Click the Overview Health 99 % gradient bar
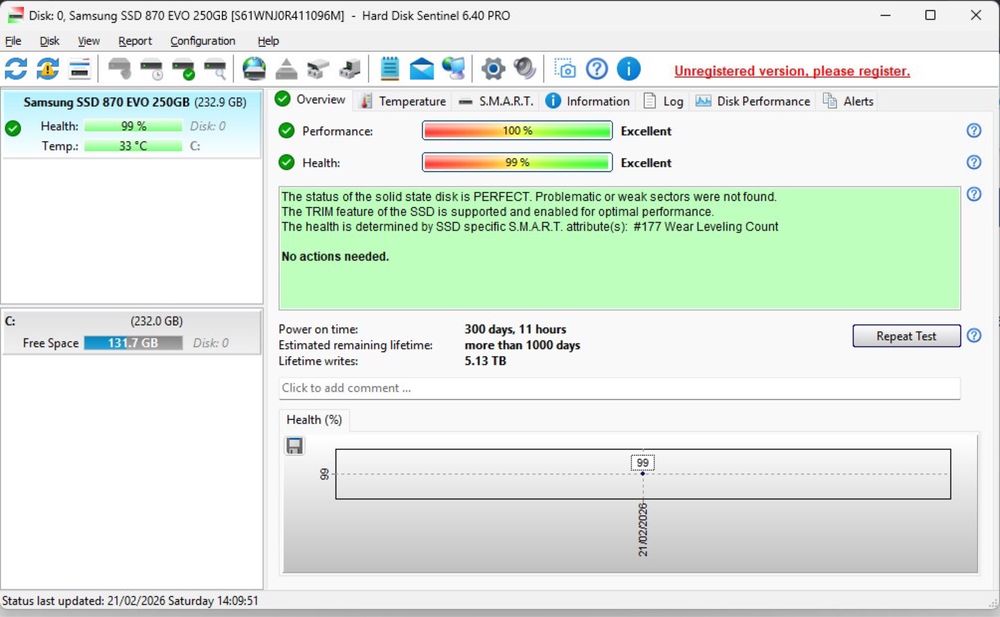The height and width of the screenshot is (617, 1000). coord(517,162)
